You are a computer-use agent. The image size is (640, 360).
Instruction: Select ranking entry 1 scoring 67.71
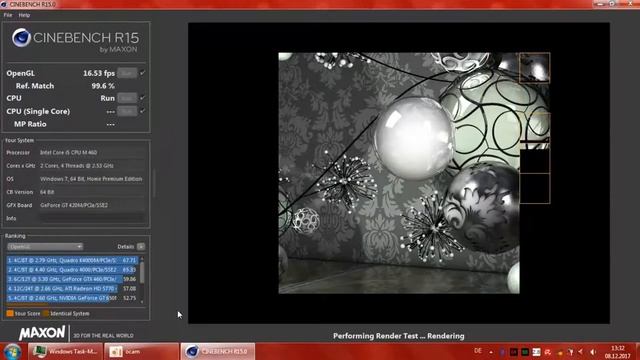(x=72, y=260)
